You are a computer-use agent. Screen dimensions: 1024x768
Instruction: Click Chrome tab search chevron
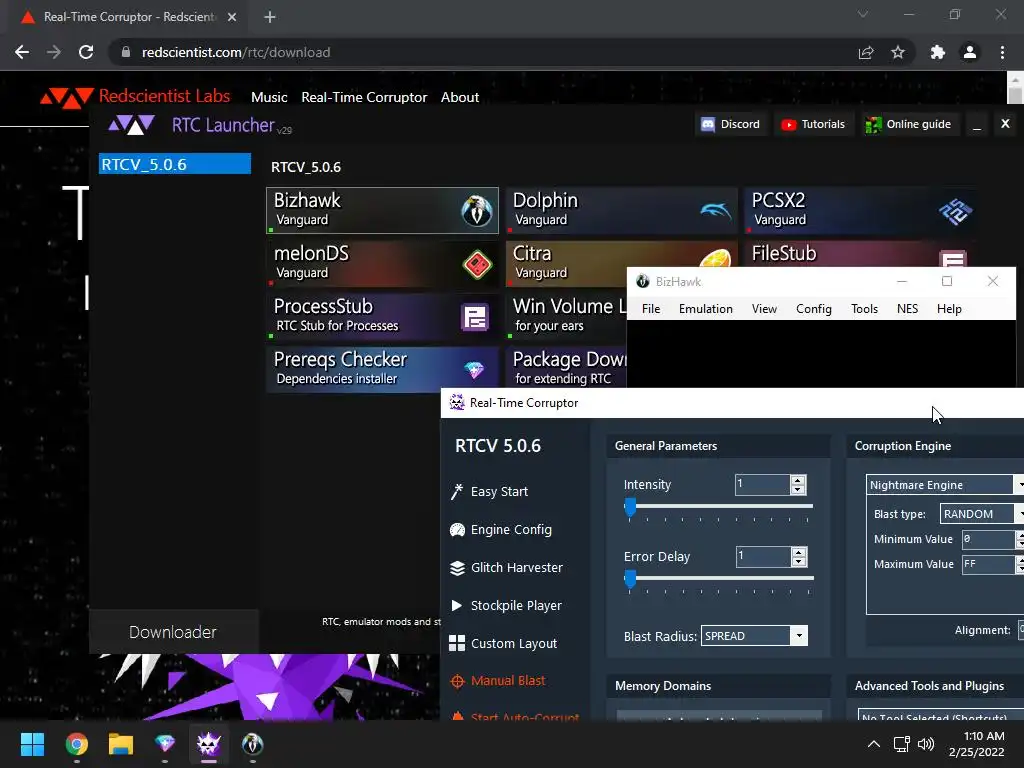(x=863, y=14)
